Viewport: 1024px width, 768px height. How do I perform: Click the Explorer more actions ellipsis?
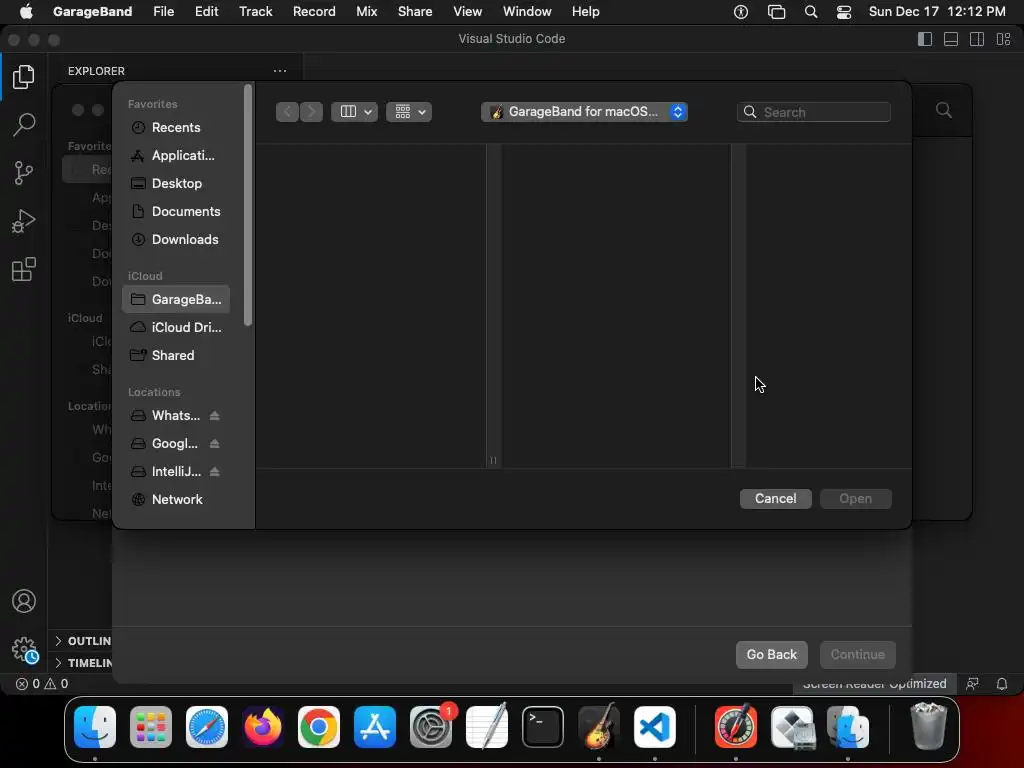click(x=280, y=71)
